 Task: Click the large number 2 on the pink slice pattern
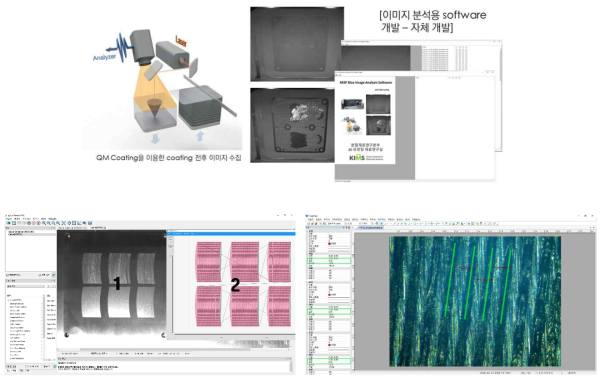click(x=235, y=285)
